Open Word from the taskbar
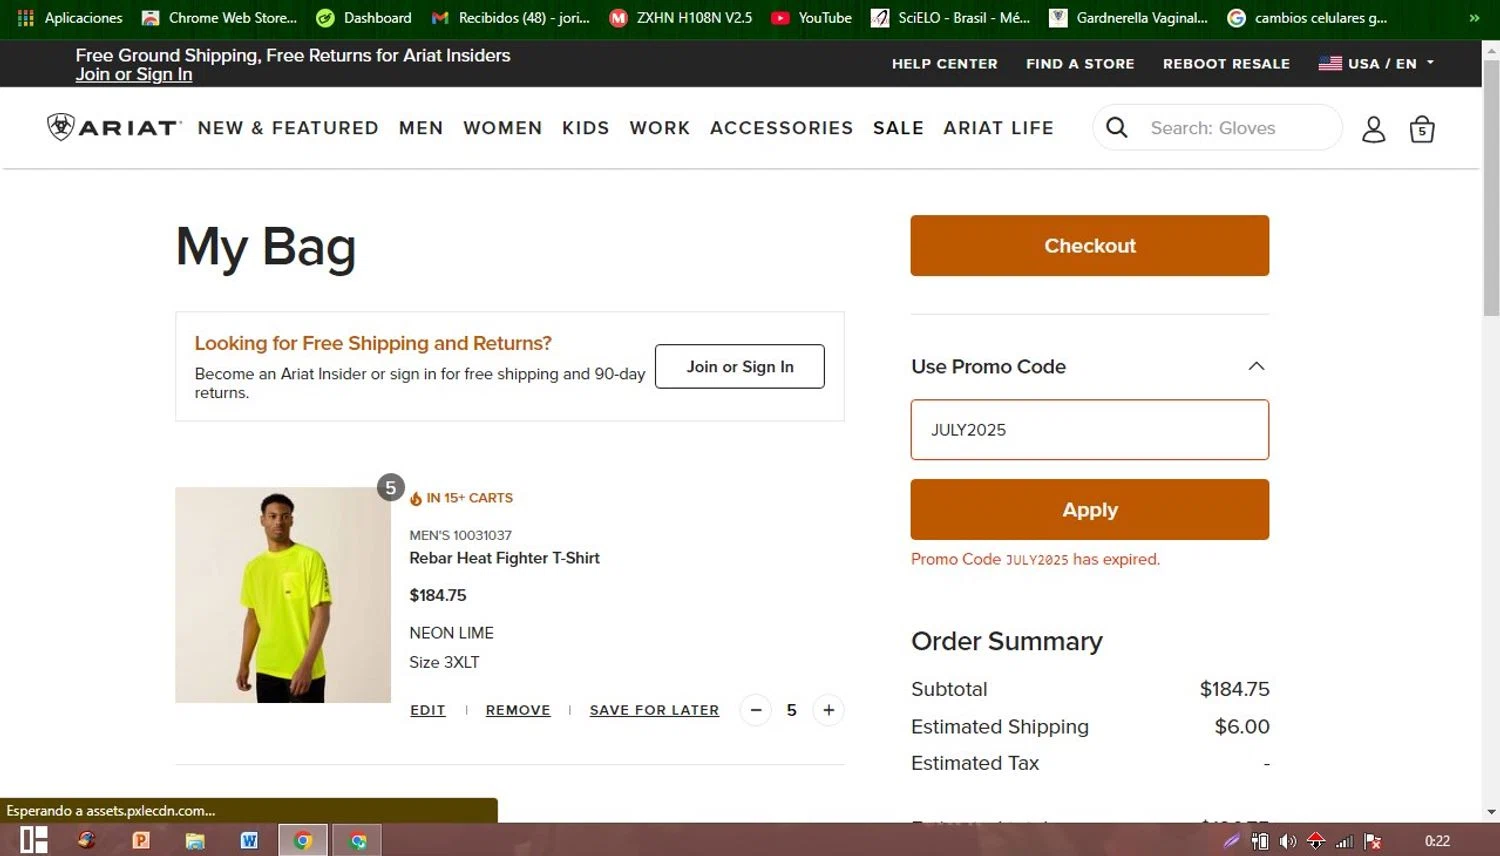Viewport: 1500px width, 856px height. coord(249,840)
